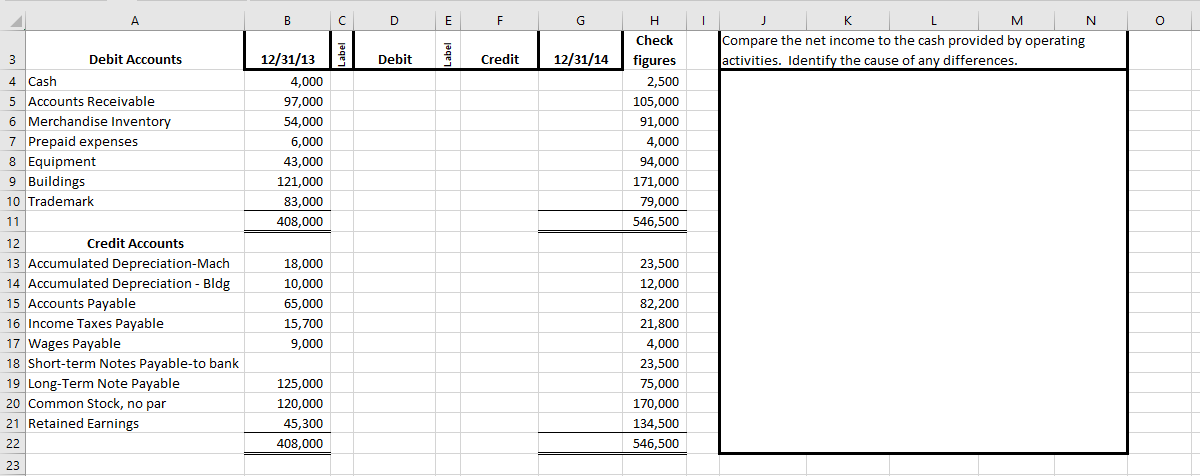Click the 'Credit Accounts' heading cell
Viewport: 1200px width, 476px height.
[135, 243]
